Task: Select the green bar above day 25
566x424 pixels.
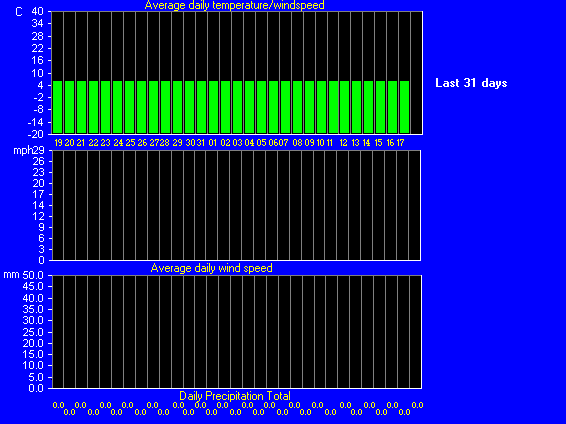Action: coord(130,107)
